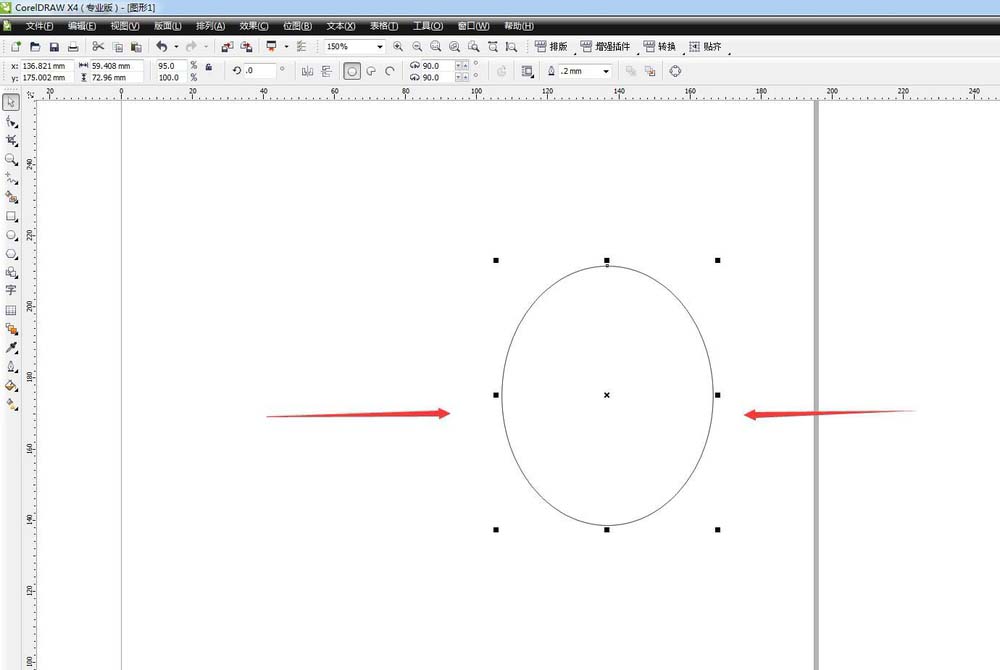This screenshot has height=670, width=1000.
Task: Click the Save icon in the toolbar
Action: point(54,47)
